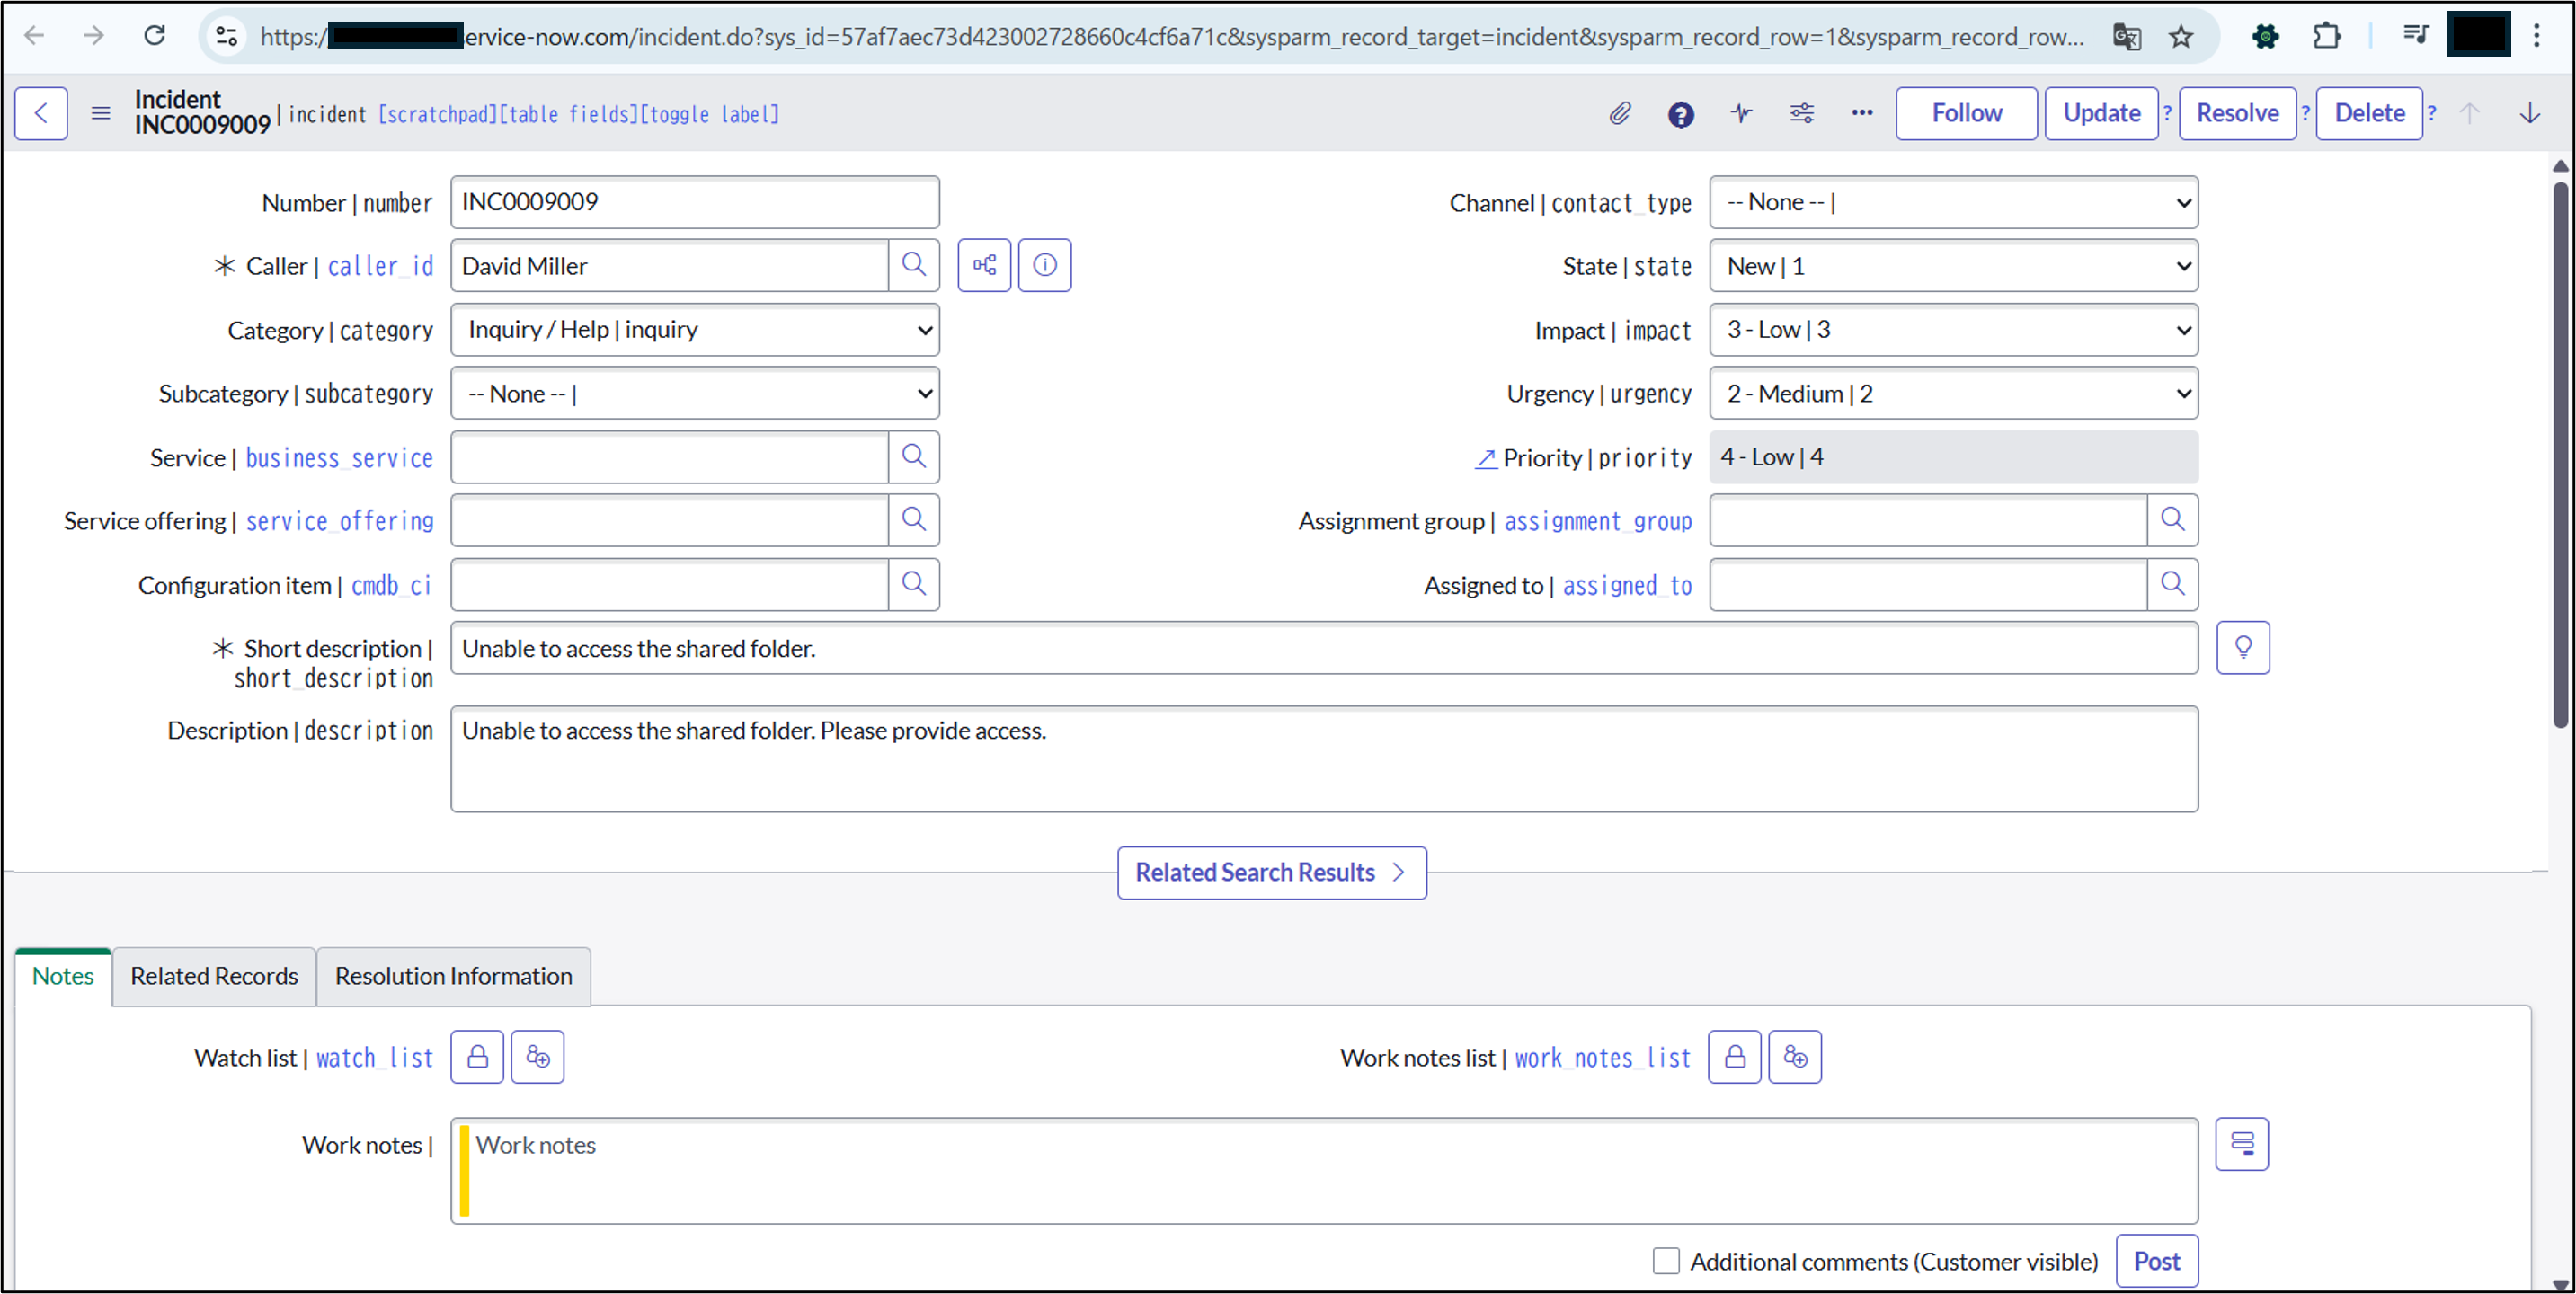
Task: Click Service offering lookup magnifier
Action: pyautogui.click(x=914, y=520)
